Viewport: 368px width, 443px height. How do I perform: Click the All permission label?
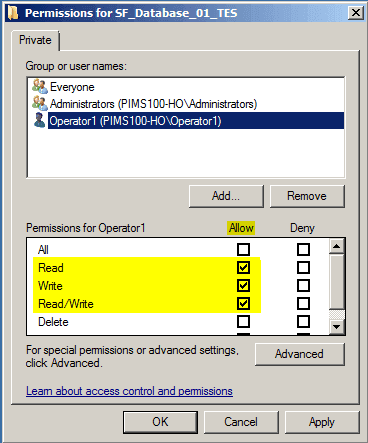point(43,250)
